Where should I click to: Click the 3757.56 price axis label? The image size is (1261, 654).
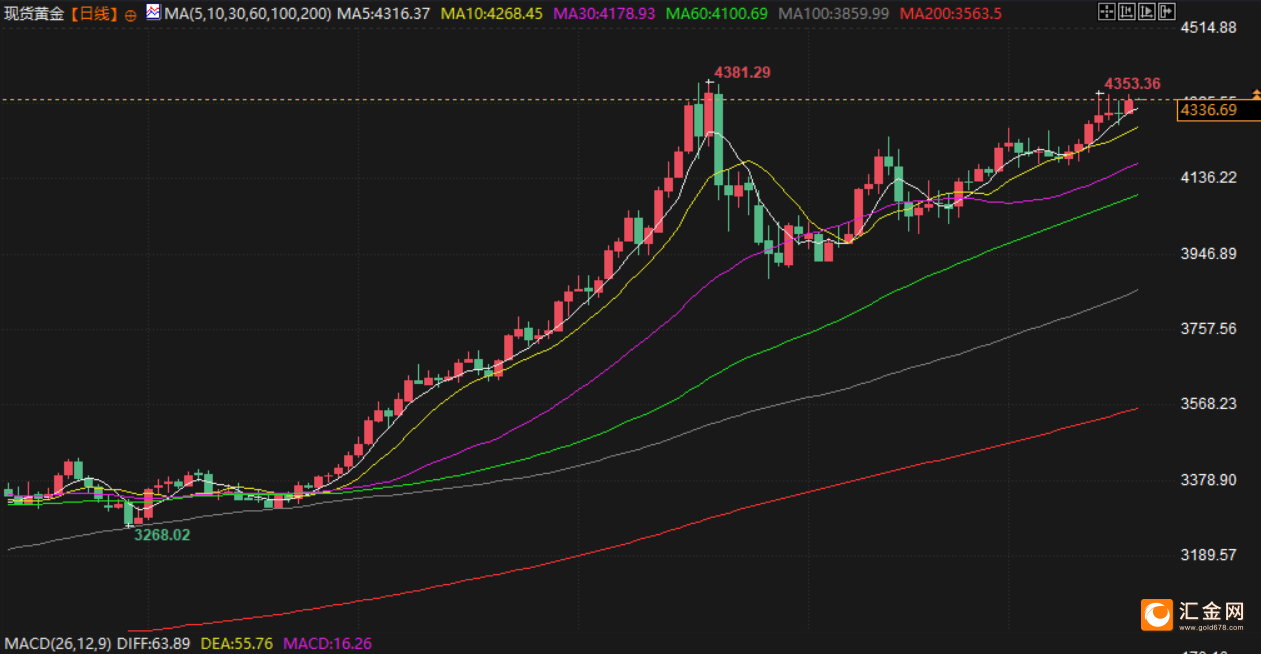[1209, 329]
